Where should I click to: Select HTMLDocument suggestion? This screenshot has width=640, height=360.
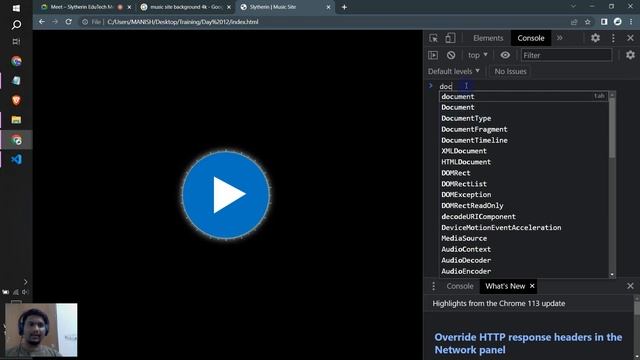pyautogui.click(x=524, y=162)
